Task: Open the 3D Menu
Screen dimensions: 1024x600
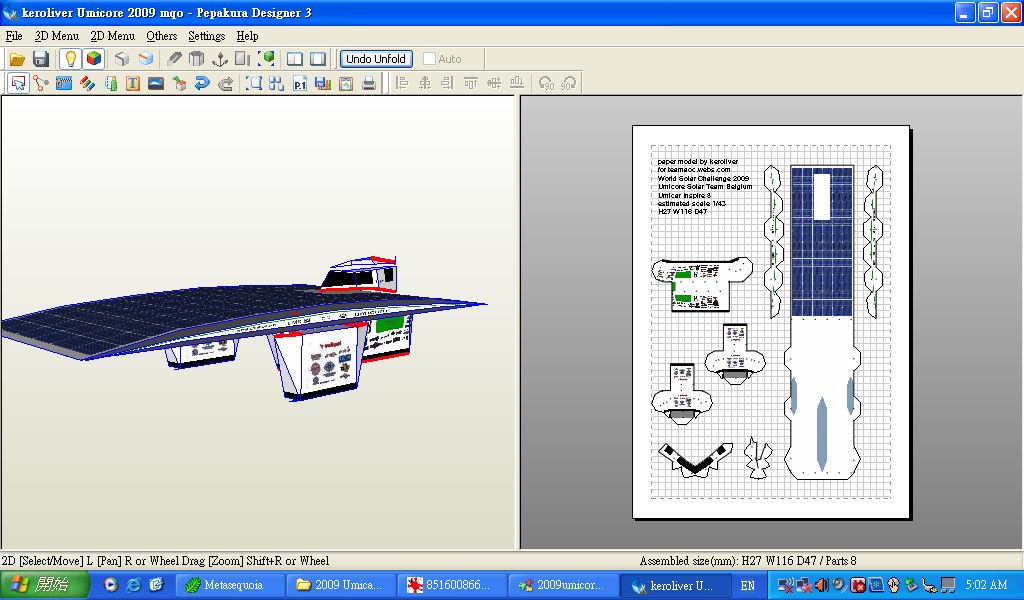Action: tap(56, 36)
